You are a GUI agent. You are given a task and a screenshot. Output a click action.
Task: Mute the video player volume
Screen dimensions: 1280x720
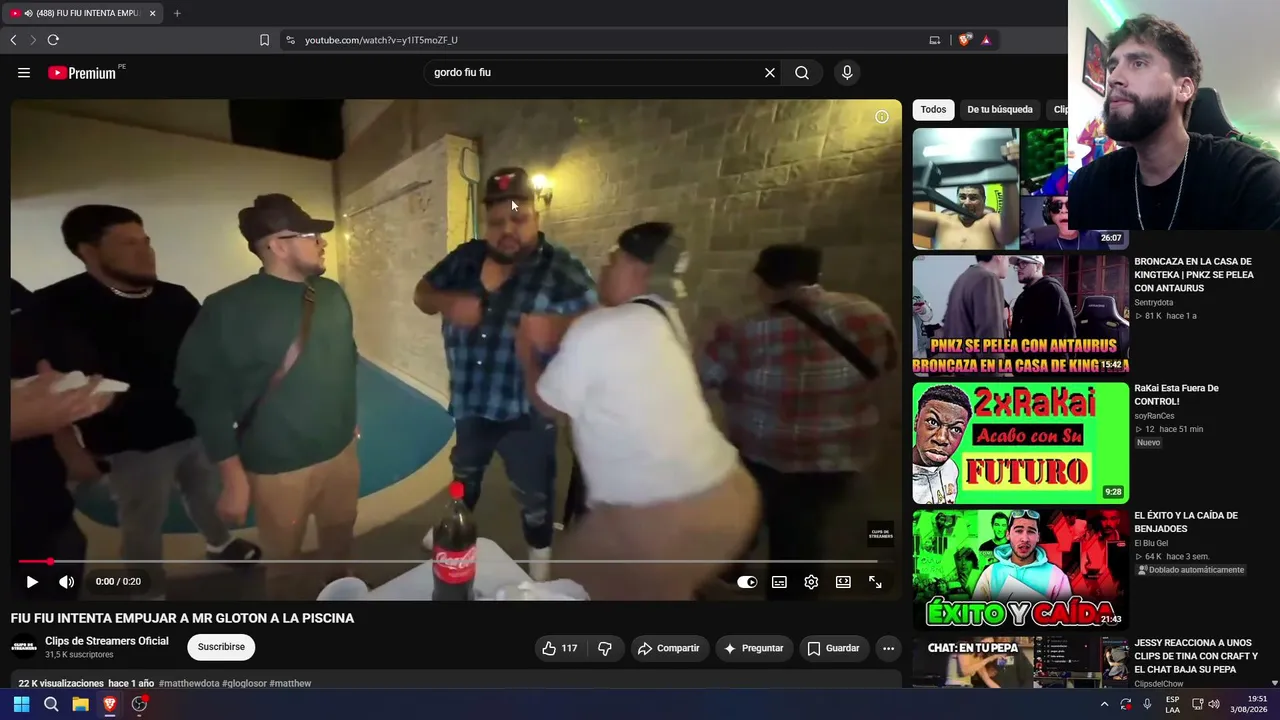click(66, 582)
